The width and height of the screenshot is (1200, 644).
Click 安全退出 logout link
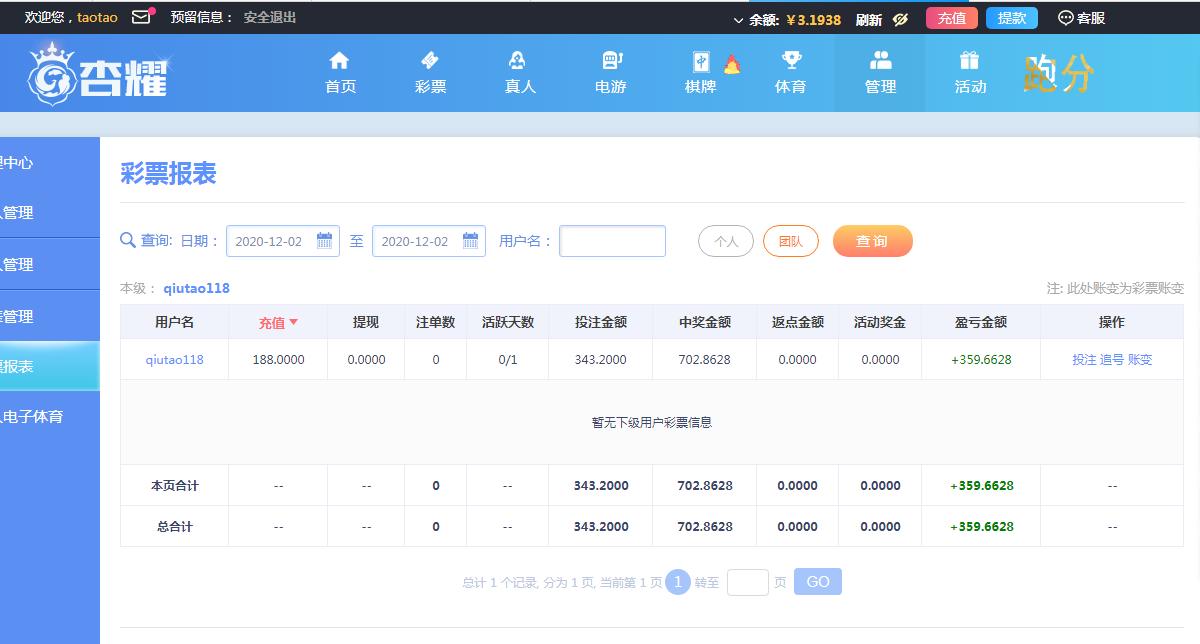coord(270,17)
